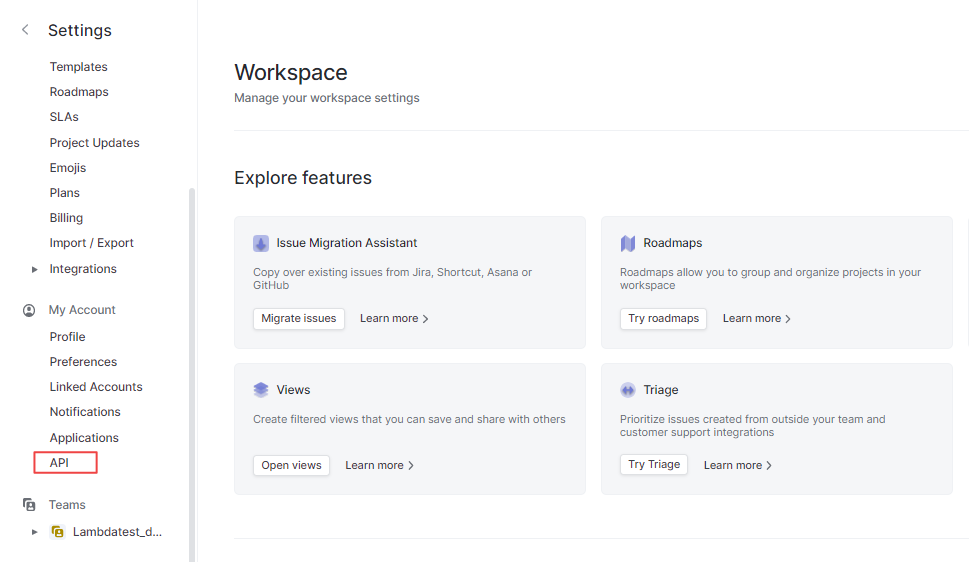969x562 pixels.
Task: Go to Import / Export settings
Action: click(x=91, y=243)
